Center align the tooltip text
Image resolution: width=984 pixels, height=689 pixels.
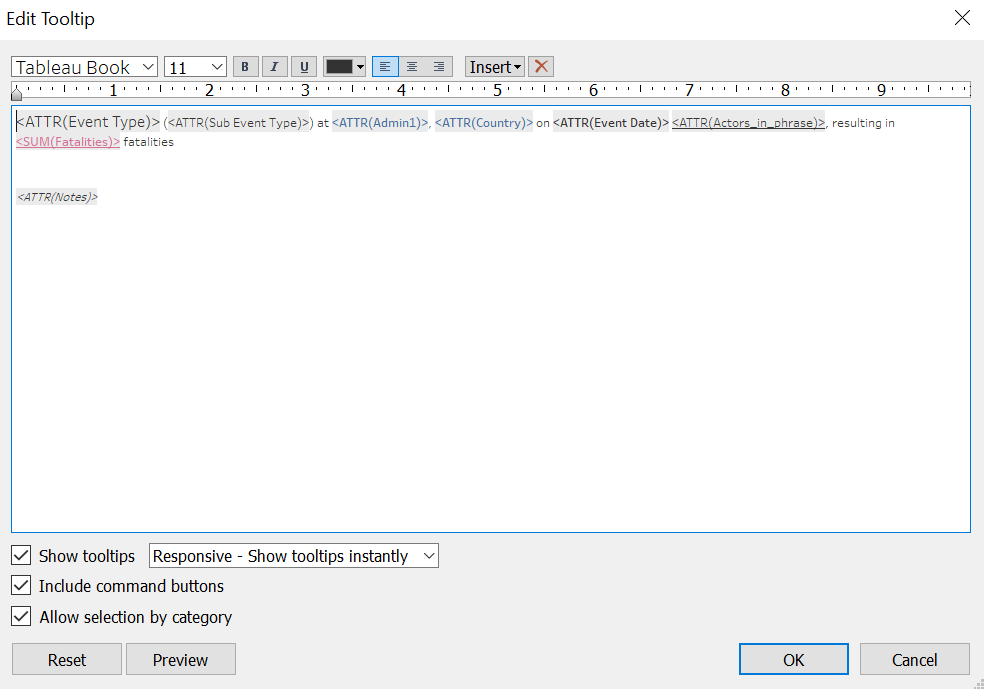[412, 67]
